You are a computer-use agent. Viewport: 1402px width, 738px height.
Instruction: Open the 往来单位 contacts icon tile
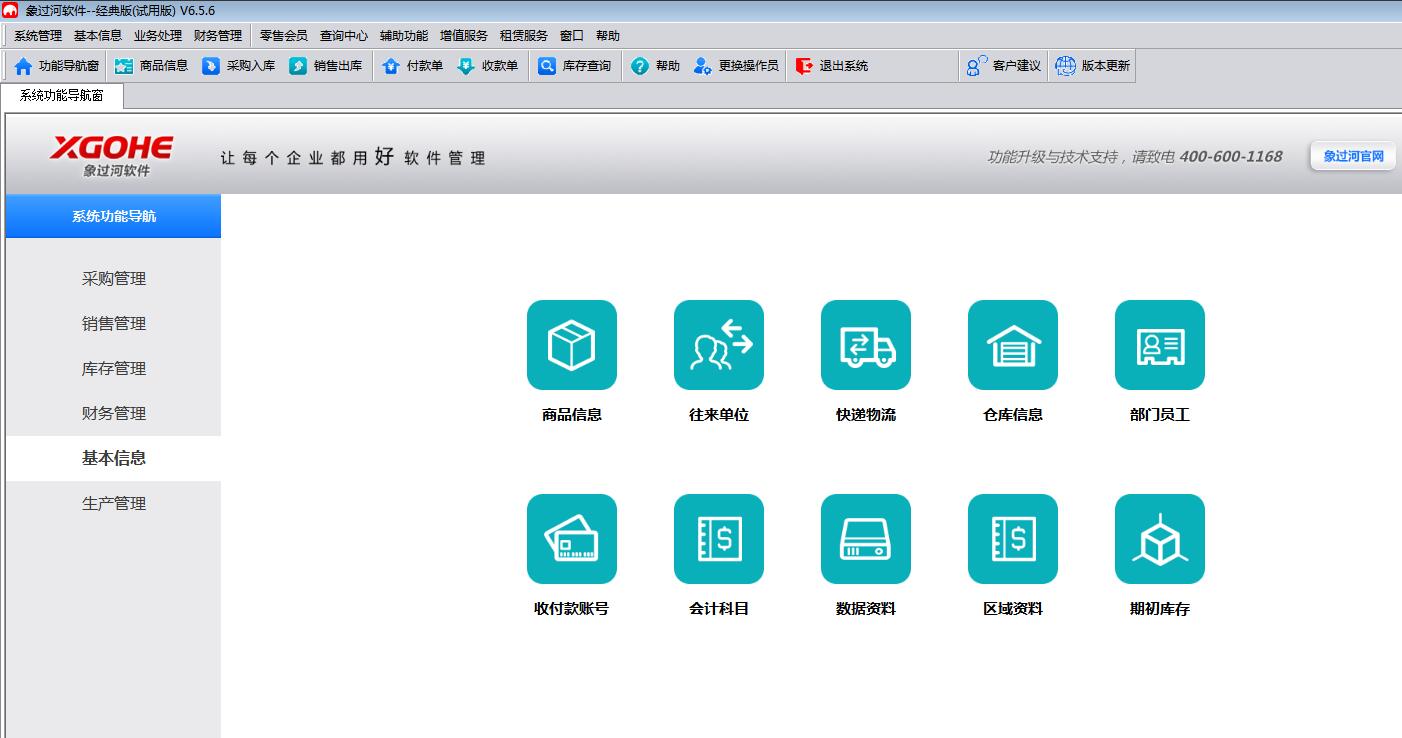[719, 345]
